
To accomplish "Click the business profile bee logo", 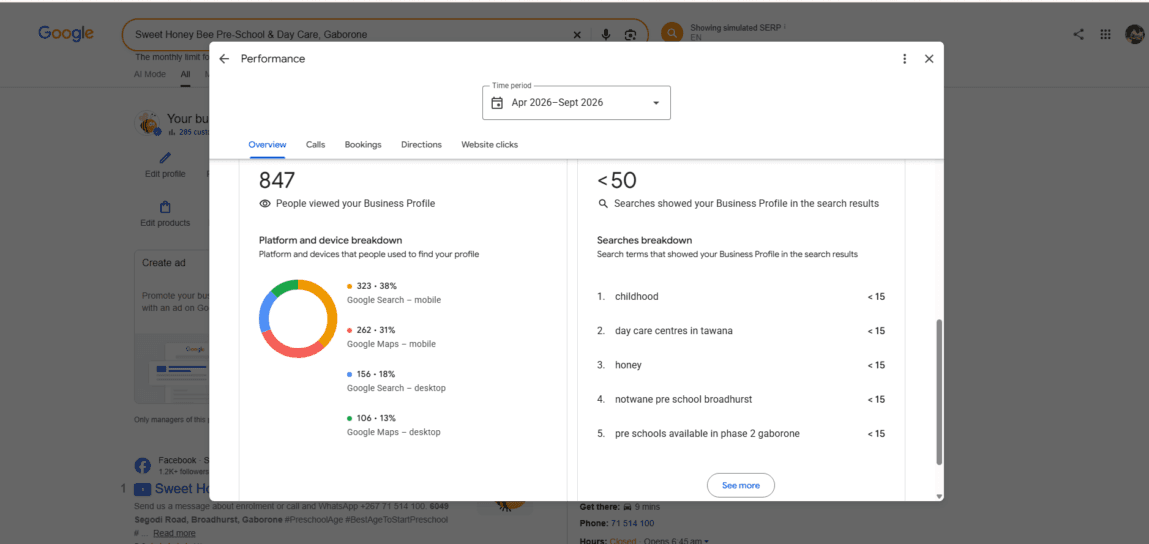I will (x=148, y=123).
